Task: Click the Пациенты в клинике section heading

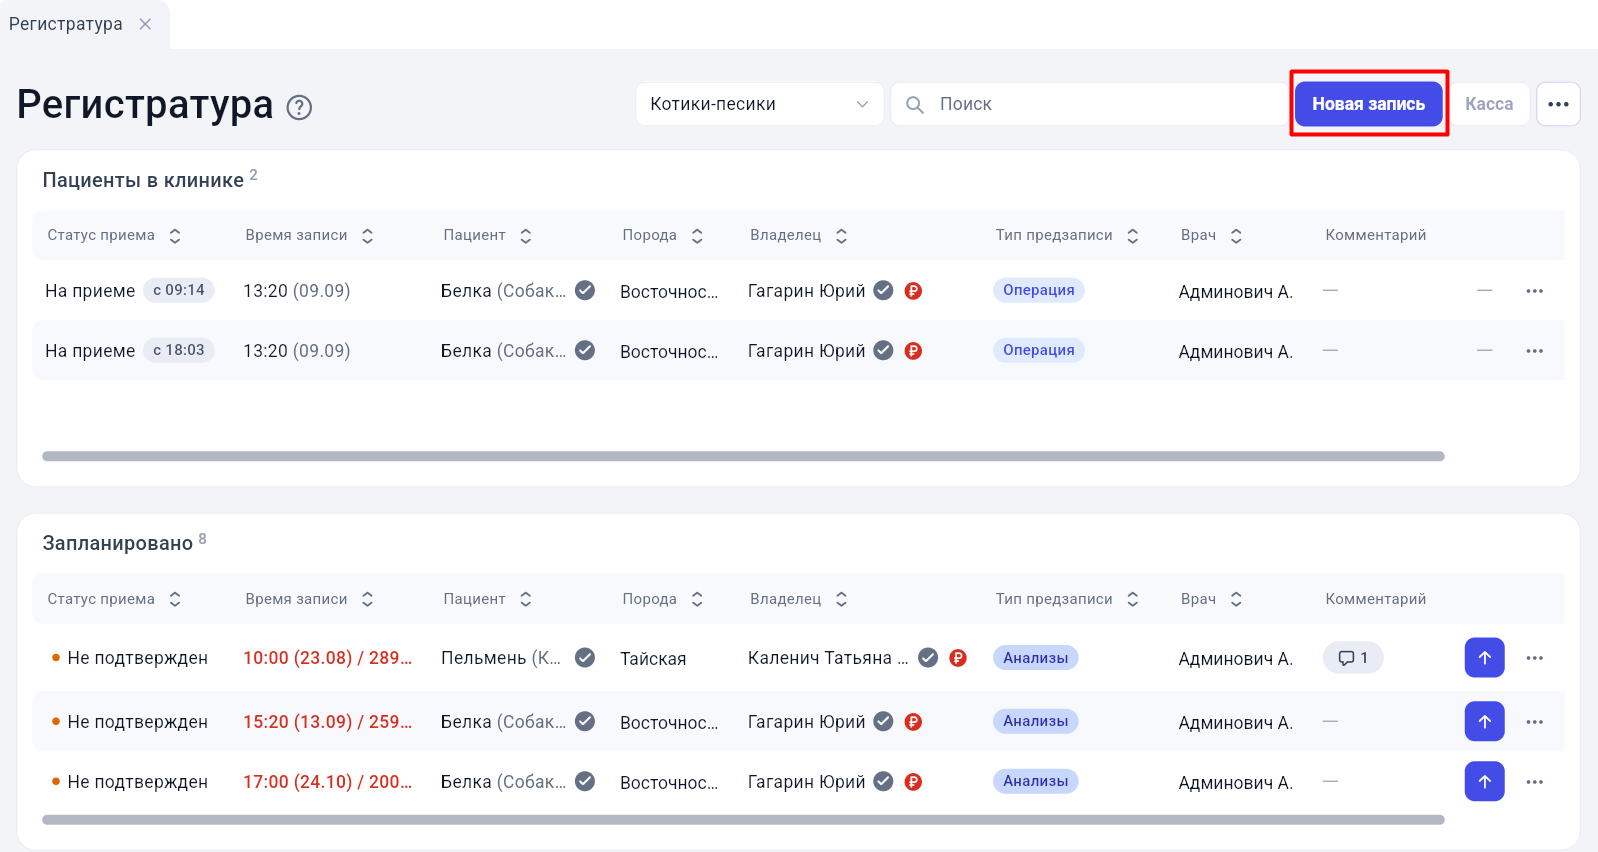Action: click(143, 181)
